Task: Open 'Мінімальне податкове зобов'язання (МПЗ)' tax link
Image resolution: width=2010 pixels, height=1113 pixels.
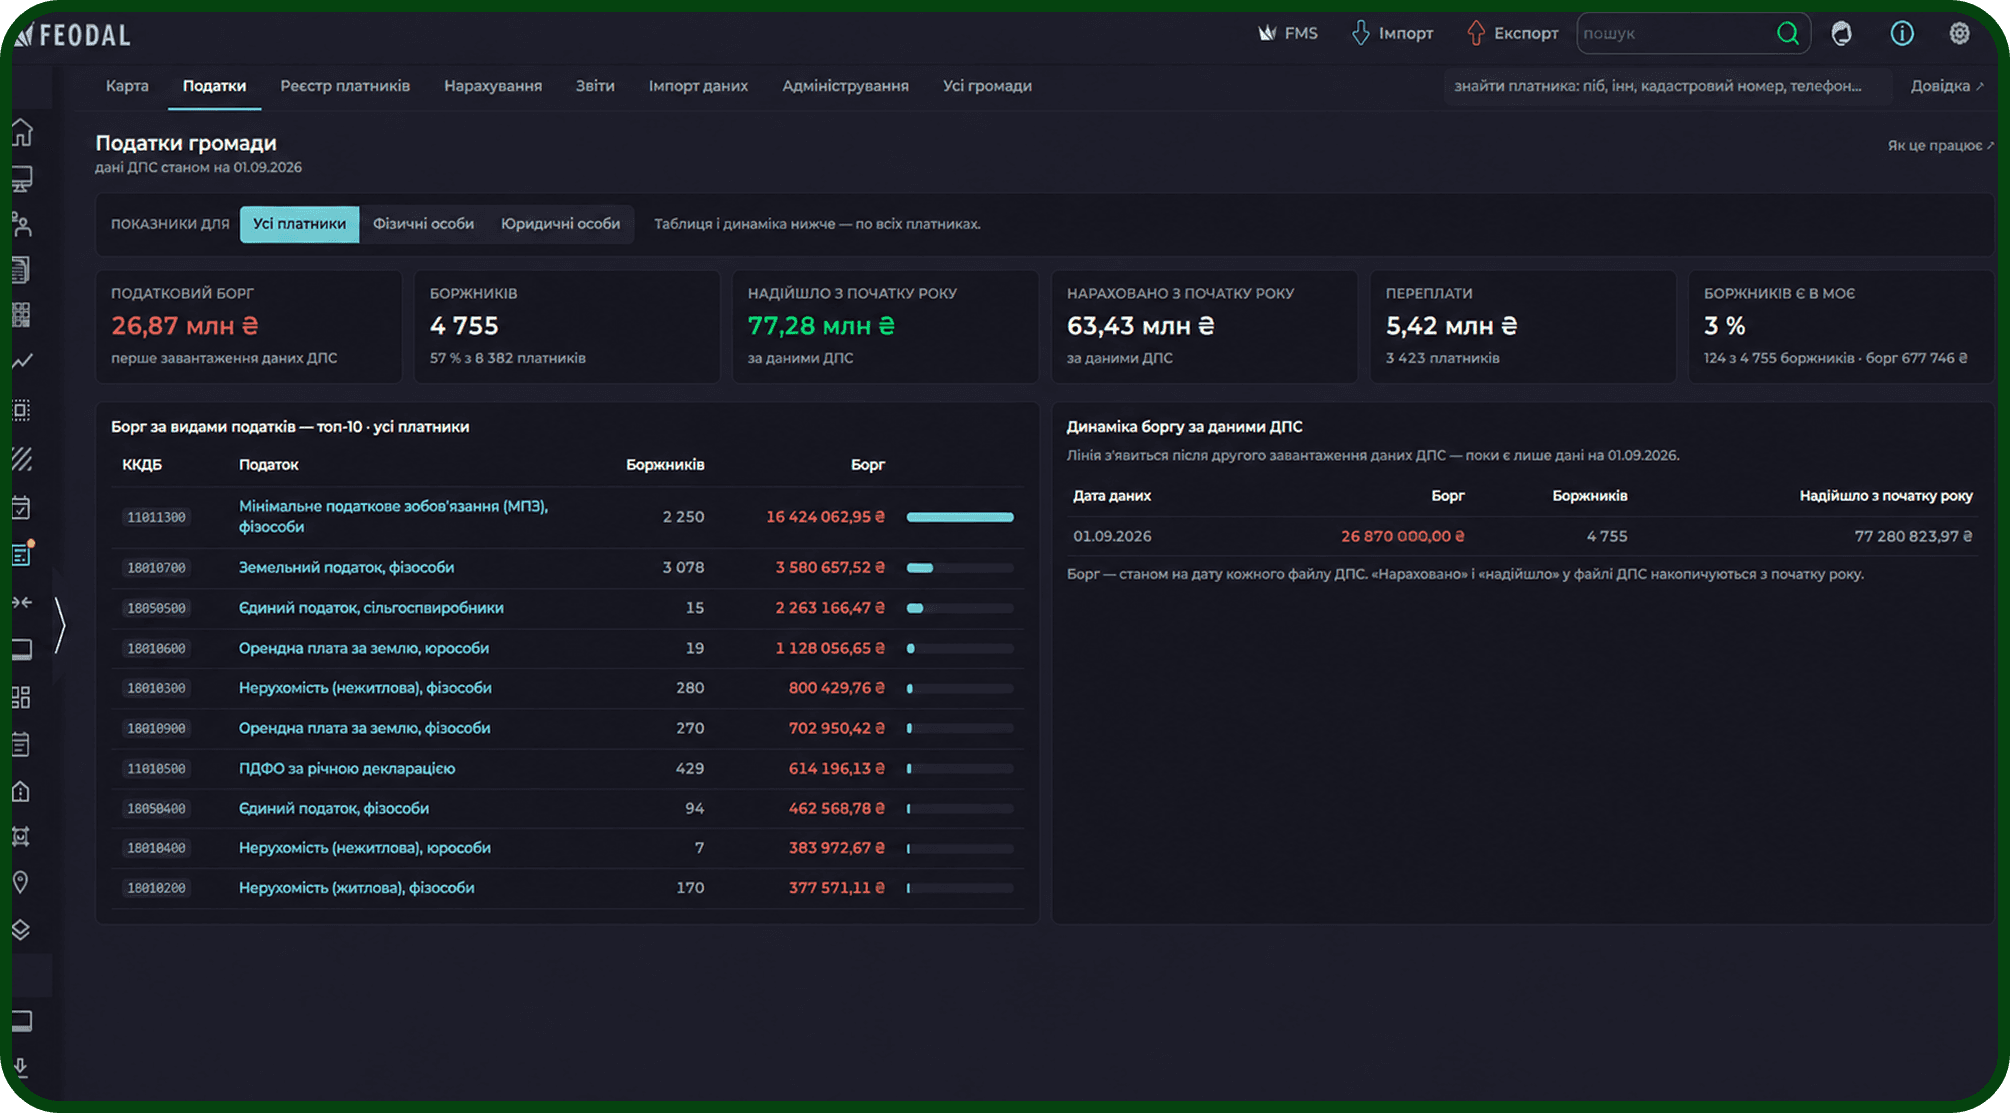Action: [x=393, y=517]
